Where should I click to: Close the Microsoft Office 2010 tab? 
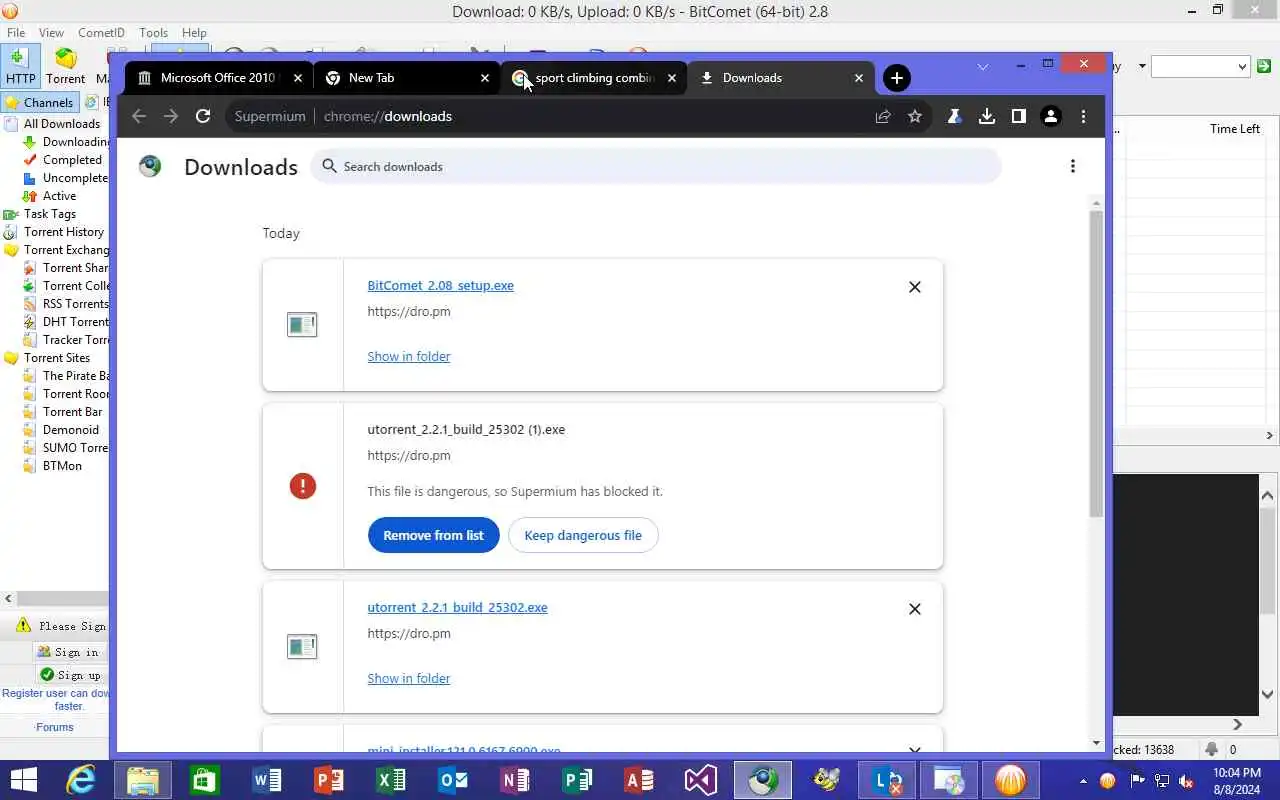click(x=297, y=78)
